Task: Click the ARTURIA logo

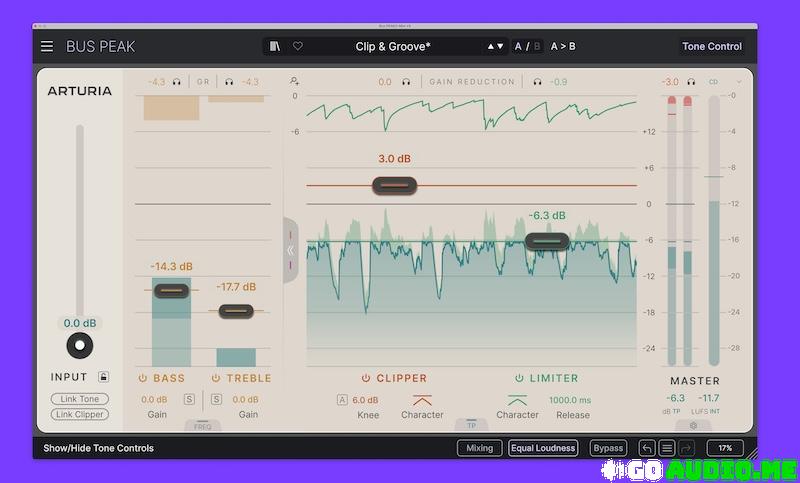Action: (80, 91)
